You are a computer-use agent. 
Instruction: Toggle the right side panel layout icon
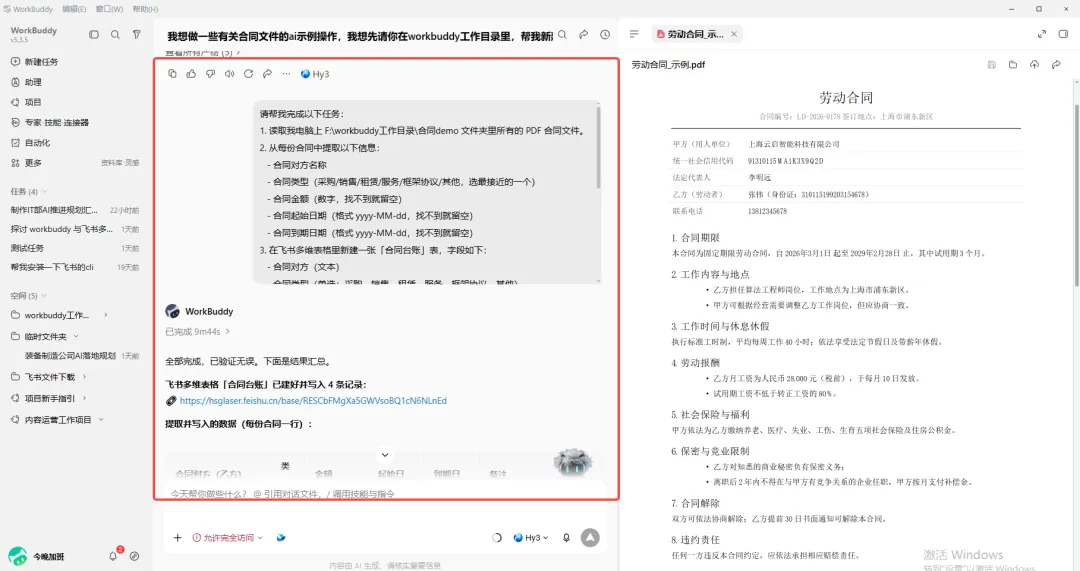pyautogui.click(x=1063, y=34)
